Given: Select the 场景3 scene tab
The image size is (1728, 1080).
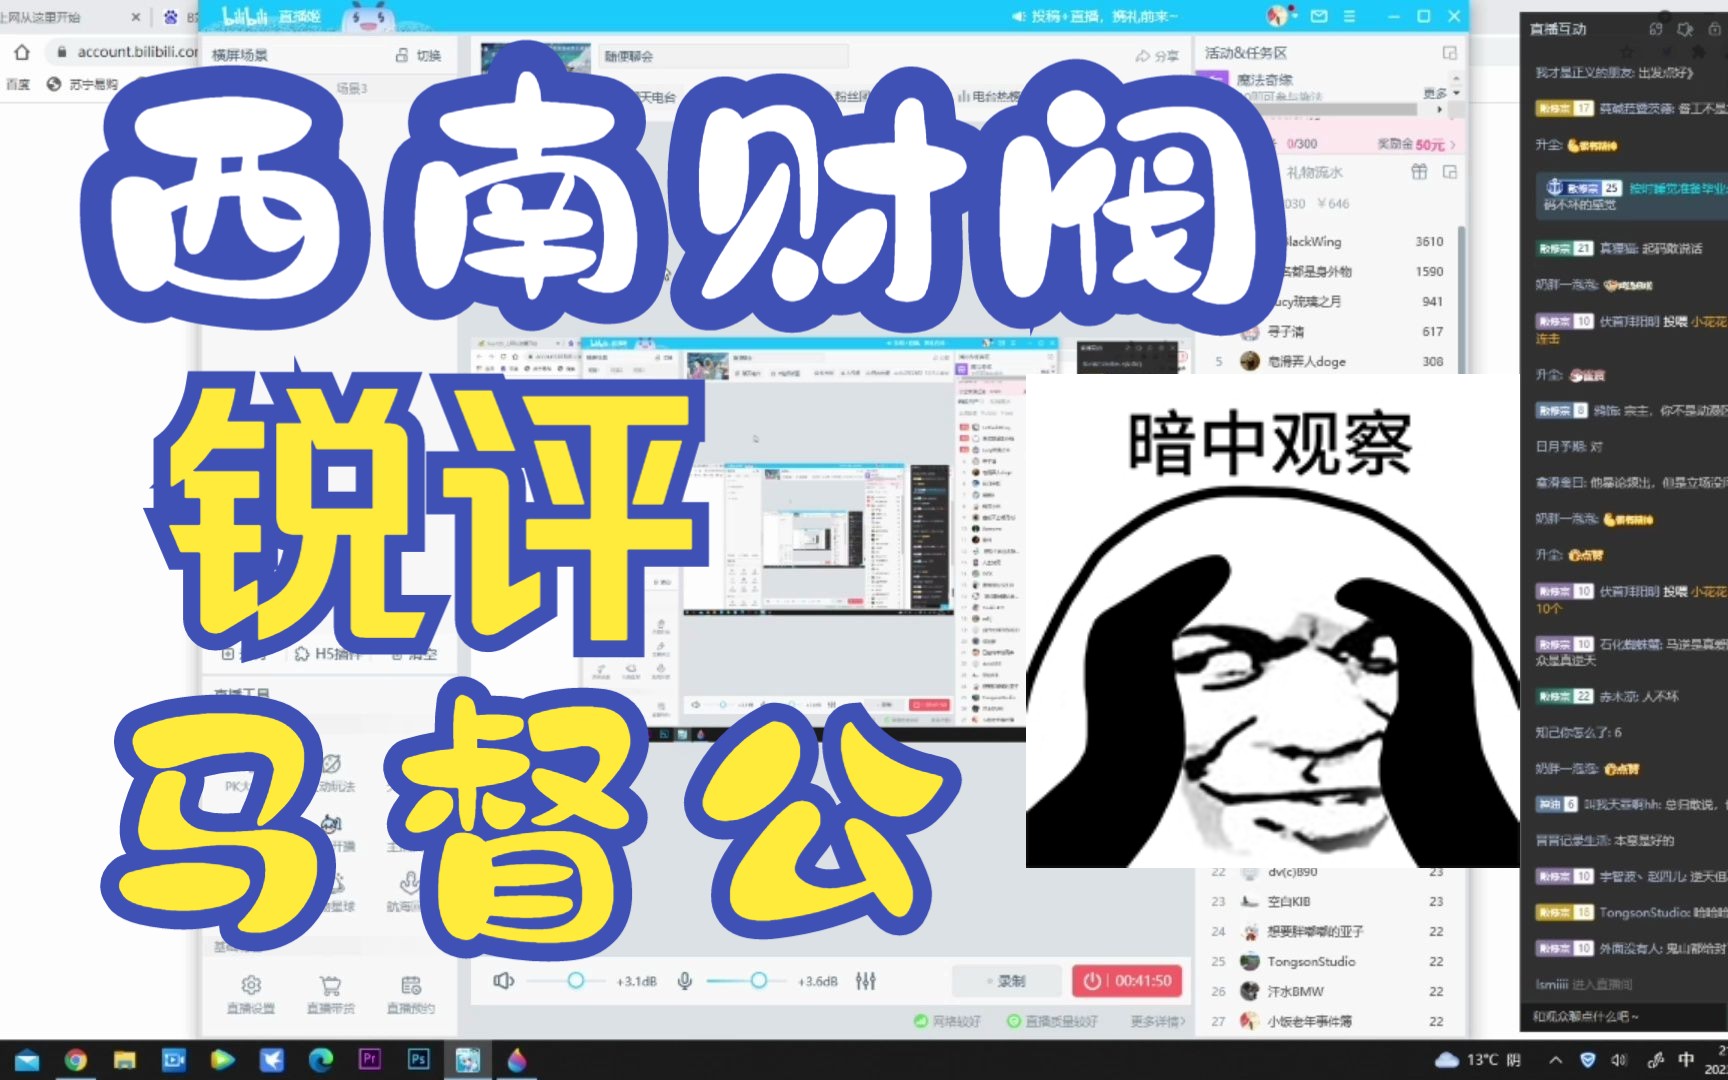Looking at the screenshot, I should [x=352, y=89].
